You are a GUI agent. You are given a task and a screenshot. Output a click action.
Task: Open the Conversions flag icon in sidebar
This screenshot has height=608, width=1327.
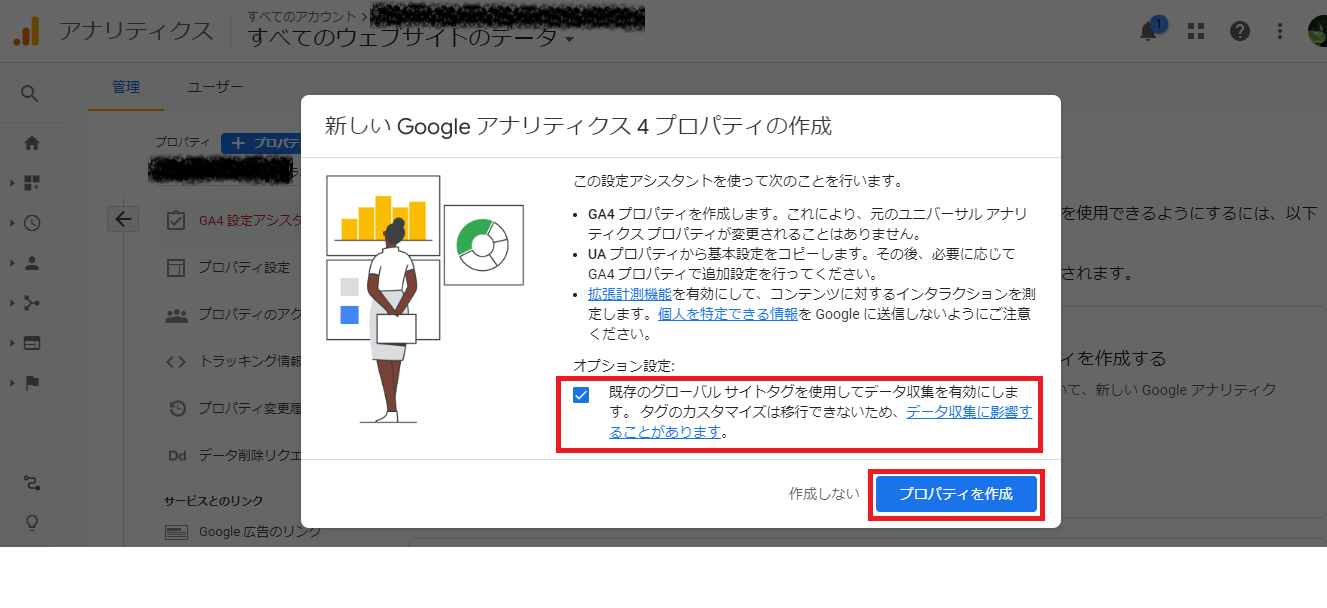[x=31, y=383]
